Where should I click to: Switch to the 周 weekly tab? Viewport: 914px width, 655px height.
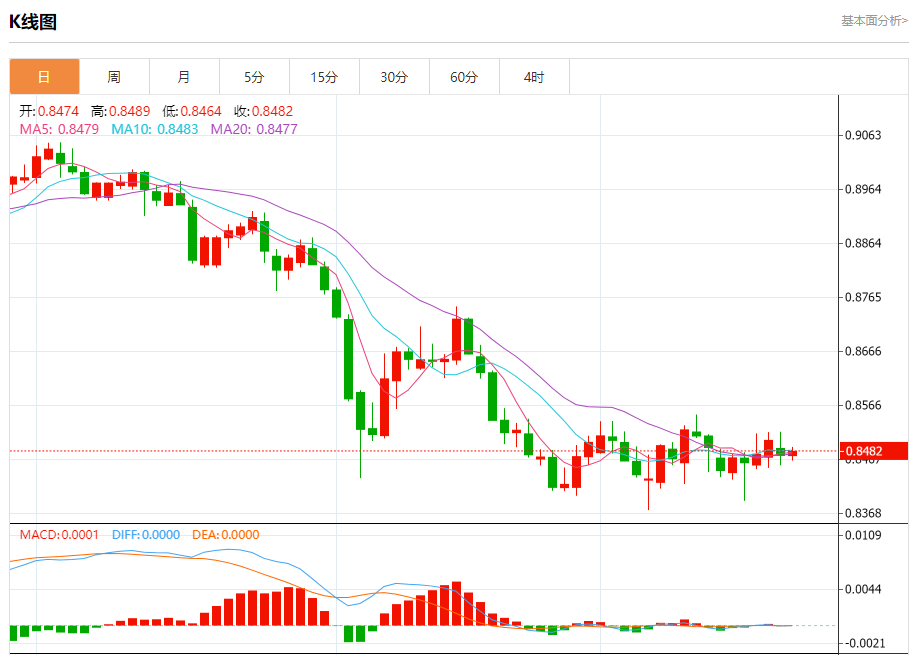coord(114,76)
